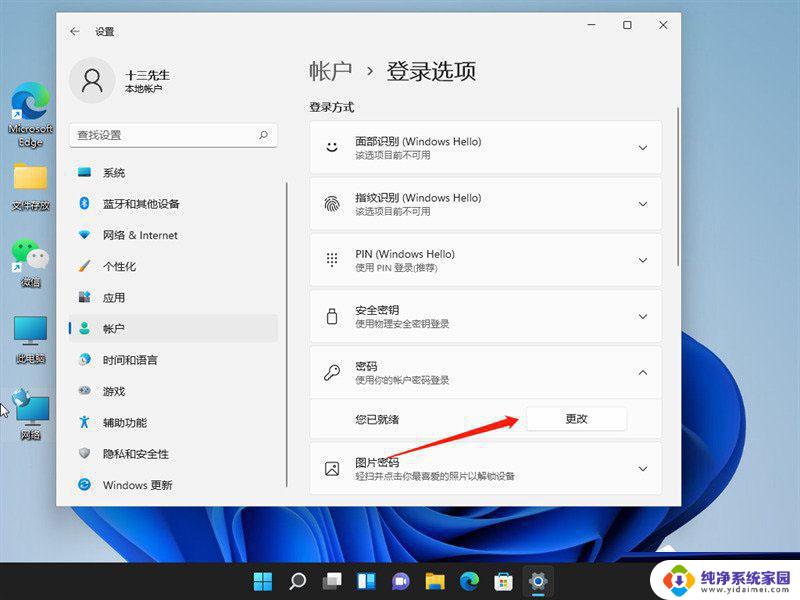
Task: Click the right pane vertical scrollbar
Action: click(678, 186)
